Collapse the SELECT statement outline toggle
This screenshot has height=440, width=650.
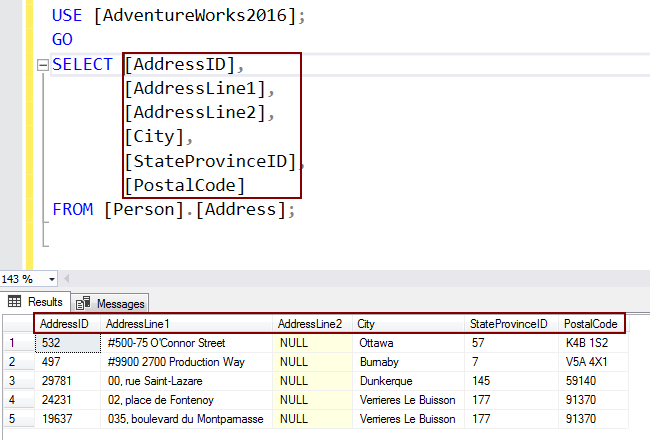[42, 66]
